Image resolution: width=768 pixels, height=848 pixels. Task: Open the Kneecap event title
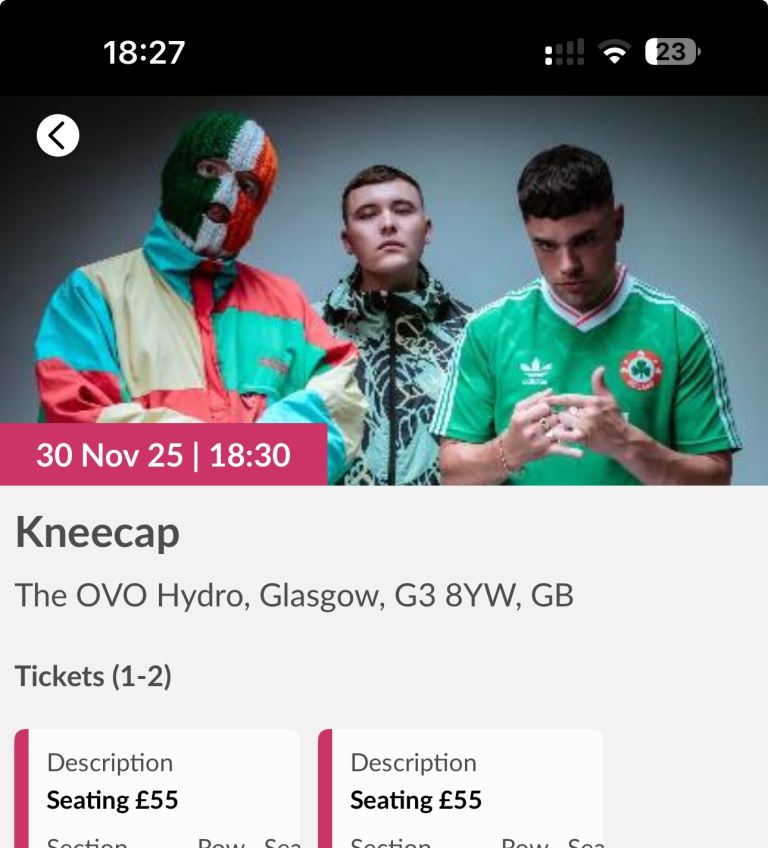click(97, 533)
